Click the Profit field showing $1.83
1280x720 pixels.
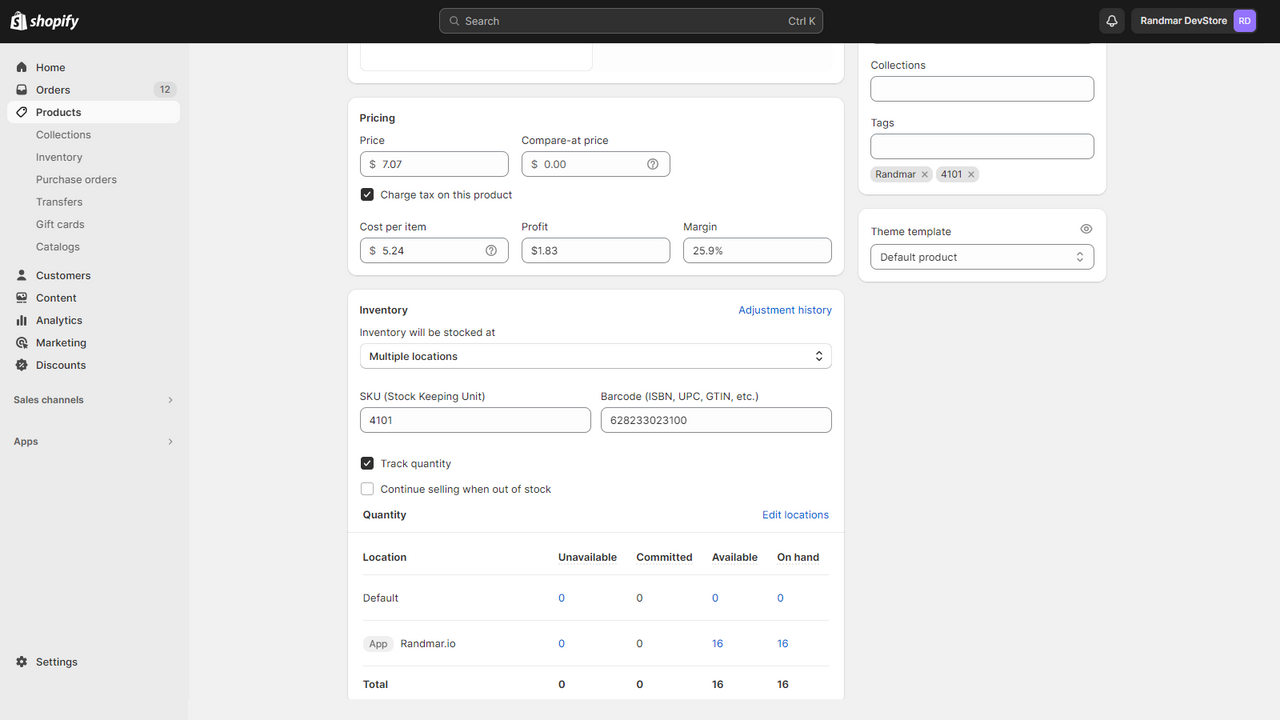coord(595,250)
